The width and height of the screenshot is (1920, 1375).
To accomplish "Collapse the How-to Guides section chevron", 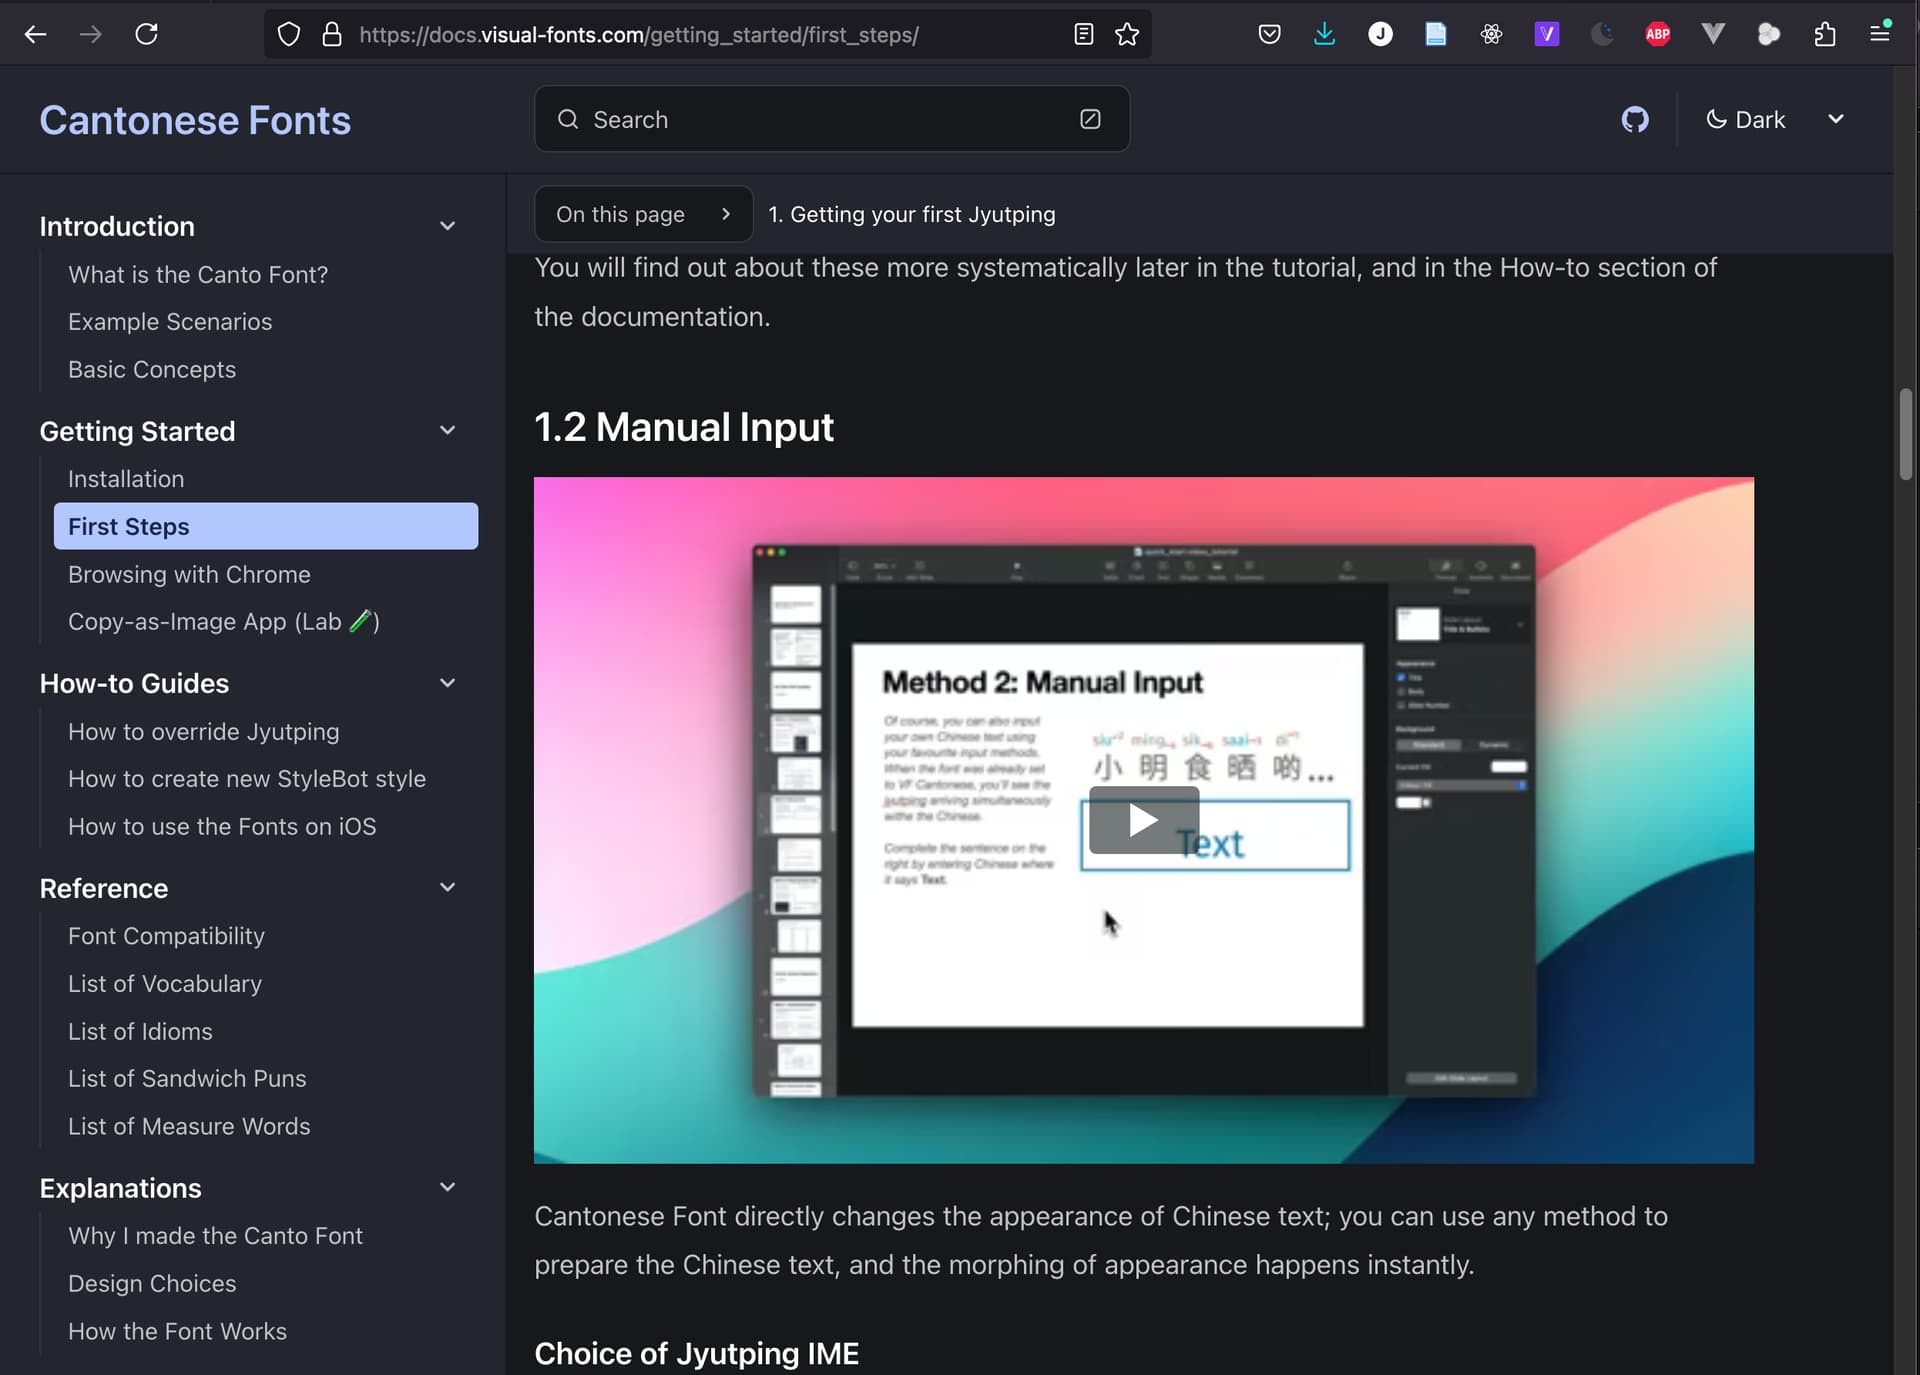I will 447,683.
